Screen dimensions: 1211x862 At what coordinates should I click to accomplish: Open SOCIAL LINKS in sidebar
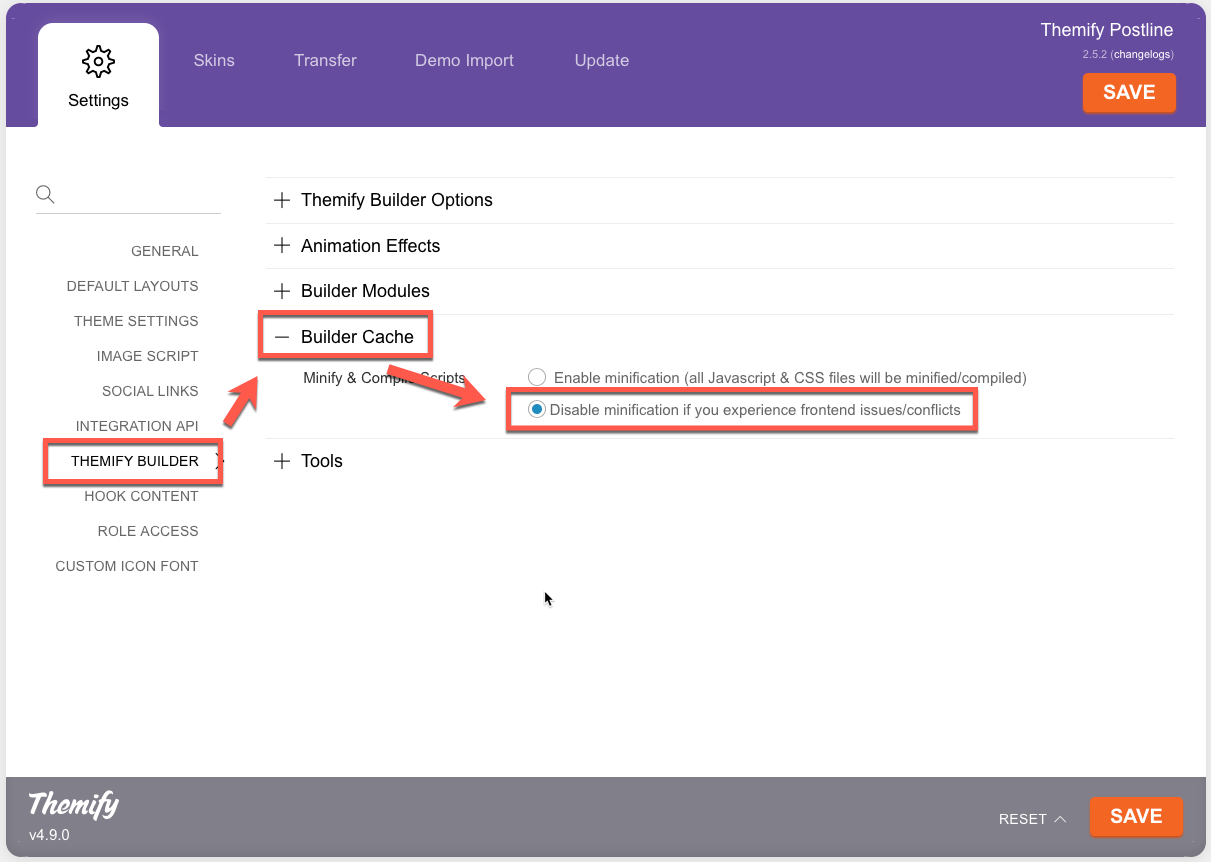(150, 391)
